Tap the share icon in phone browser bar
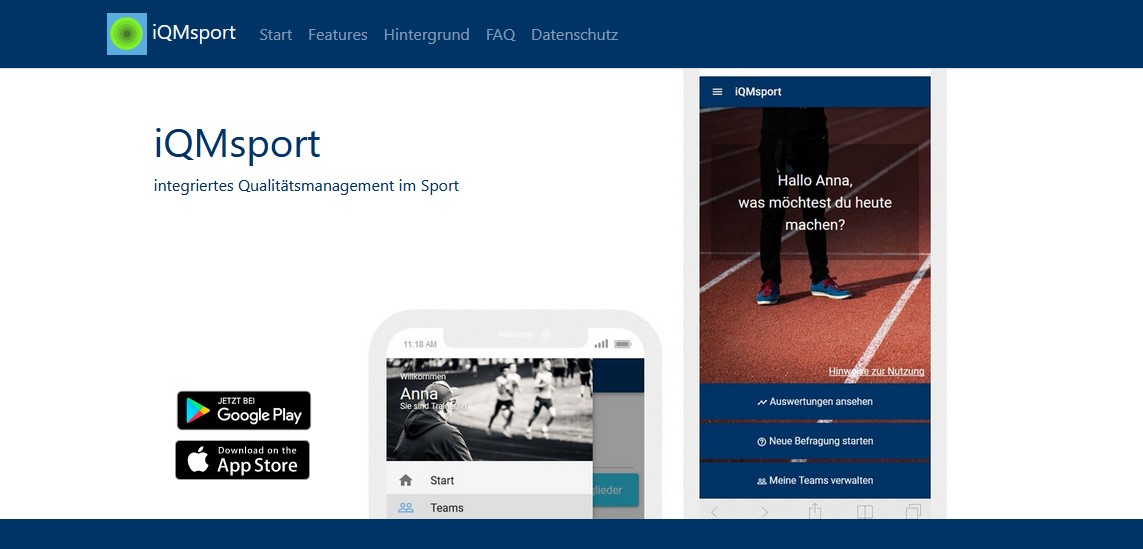This screenshot has width=1143, height=549. [815, 510]
